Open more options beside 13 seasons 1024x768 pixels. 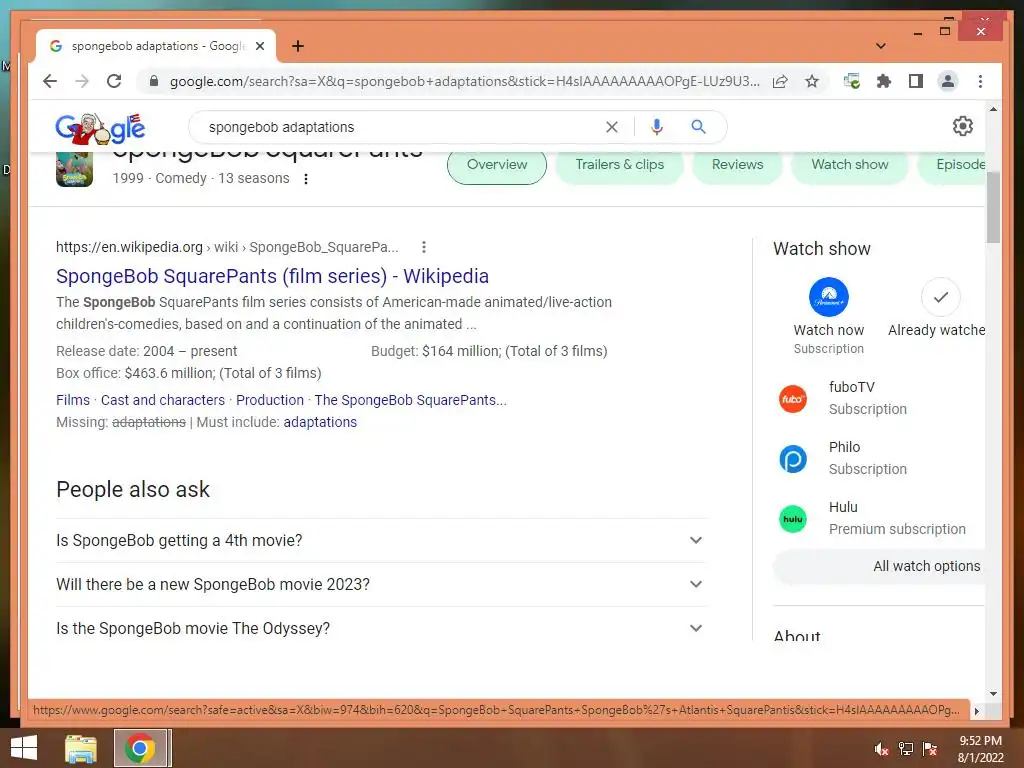point(306,179)
